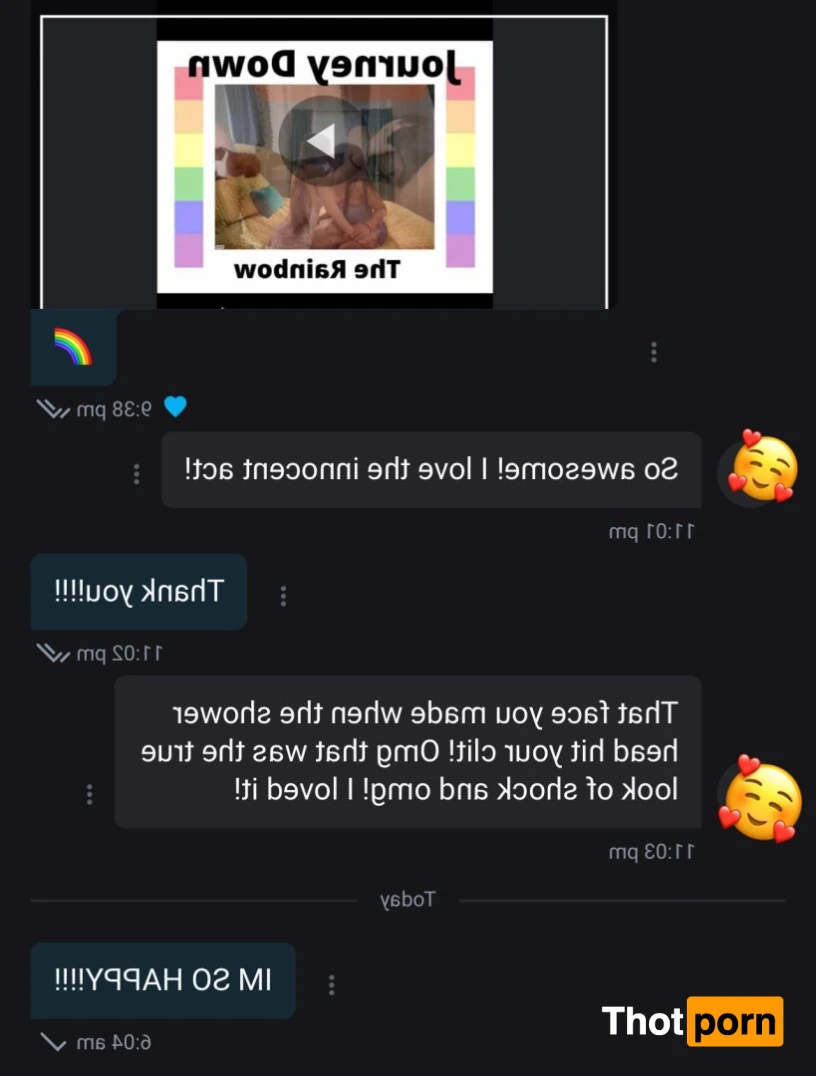Click the single check mark at 6:04 am
This screenshot has height=1076, width=816.
53,1042
